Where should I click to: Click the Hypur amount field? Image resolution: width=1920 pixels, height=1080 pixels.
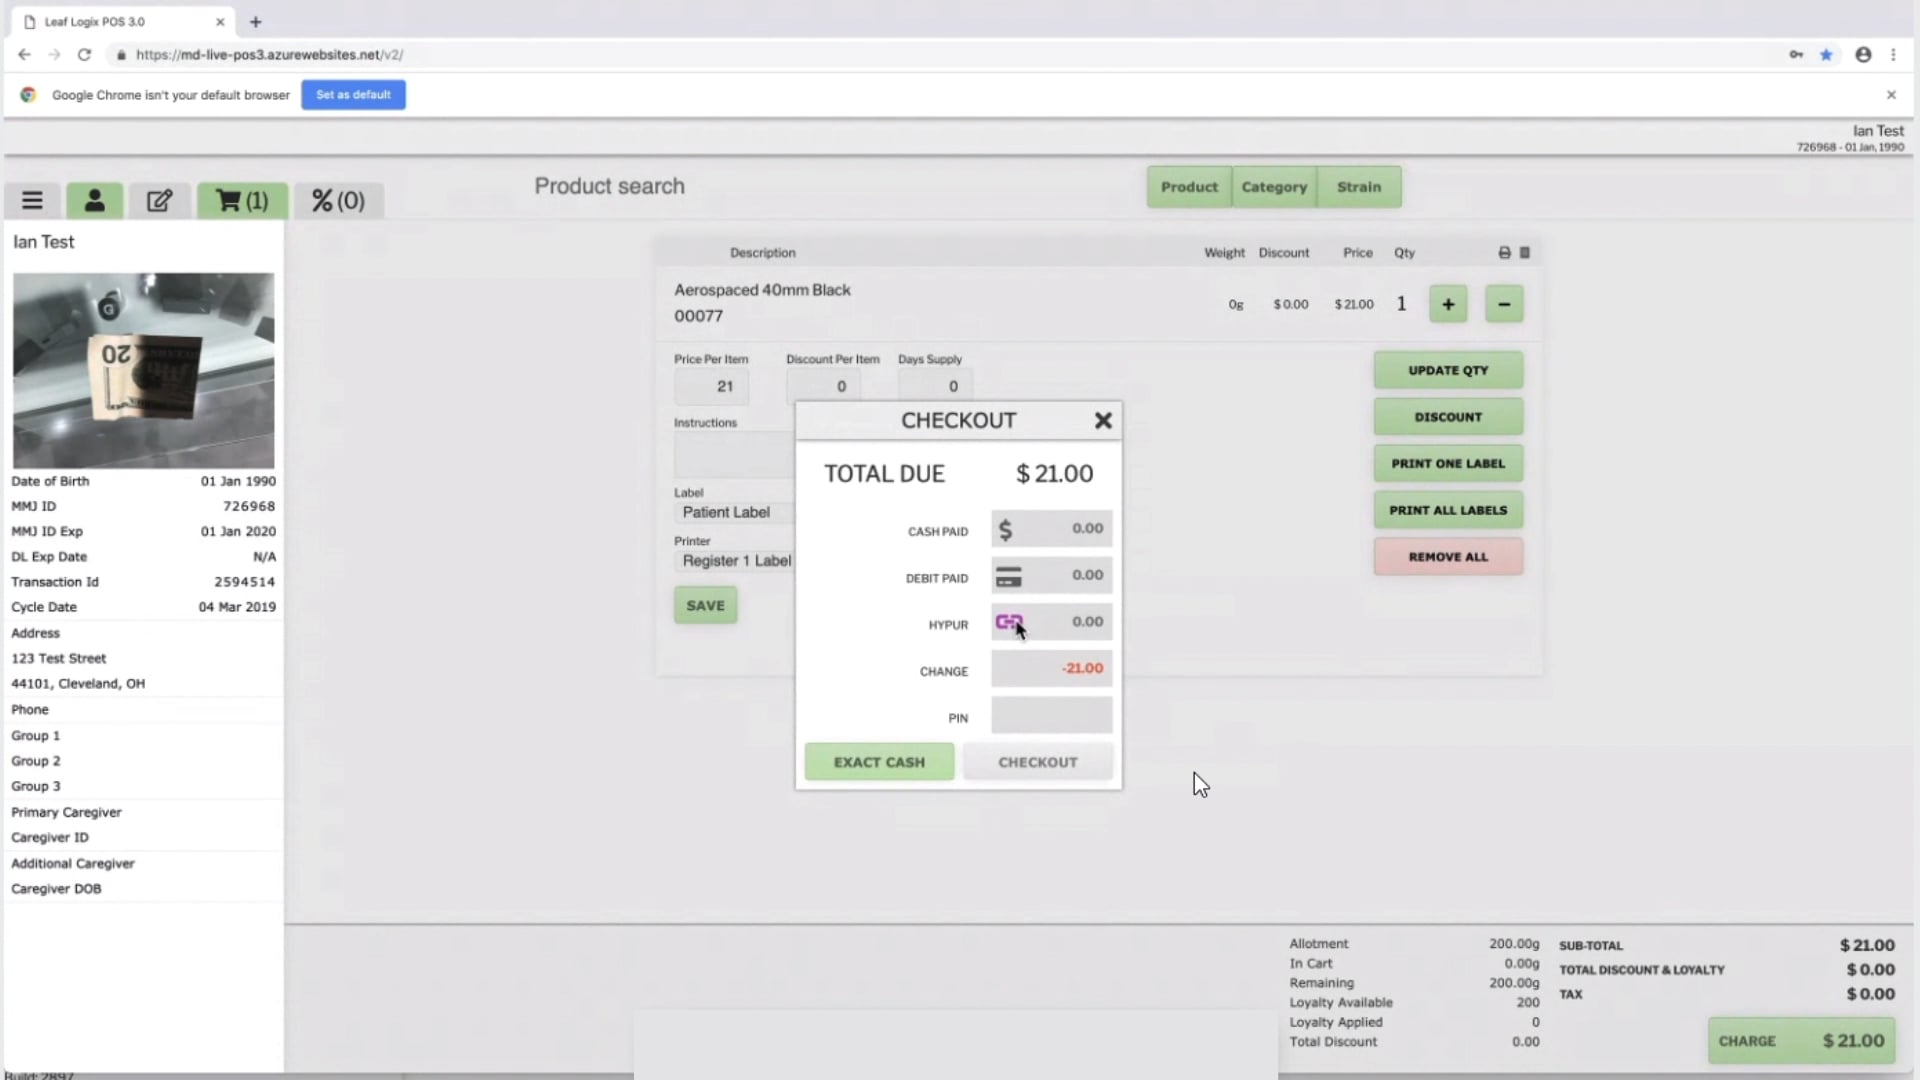point(1051,622)
